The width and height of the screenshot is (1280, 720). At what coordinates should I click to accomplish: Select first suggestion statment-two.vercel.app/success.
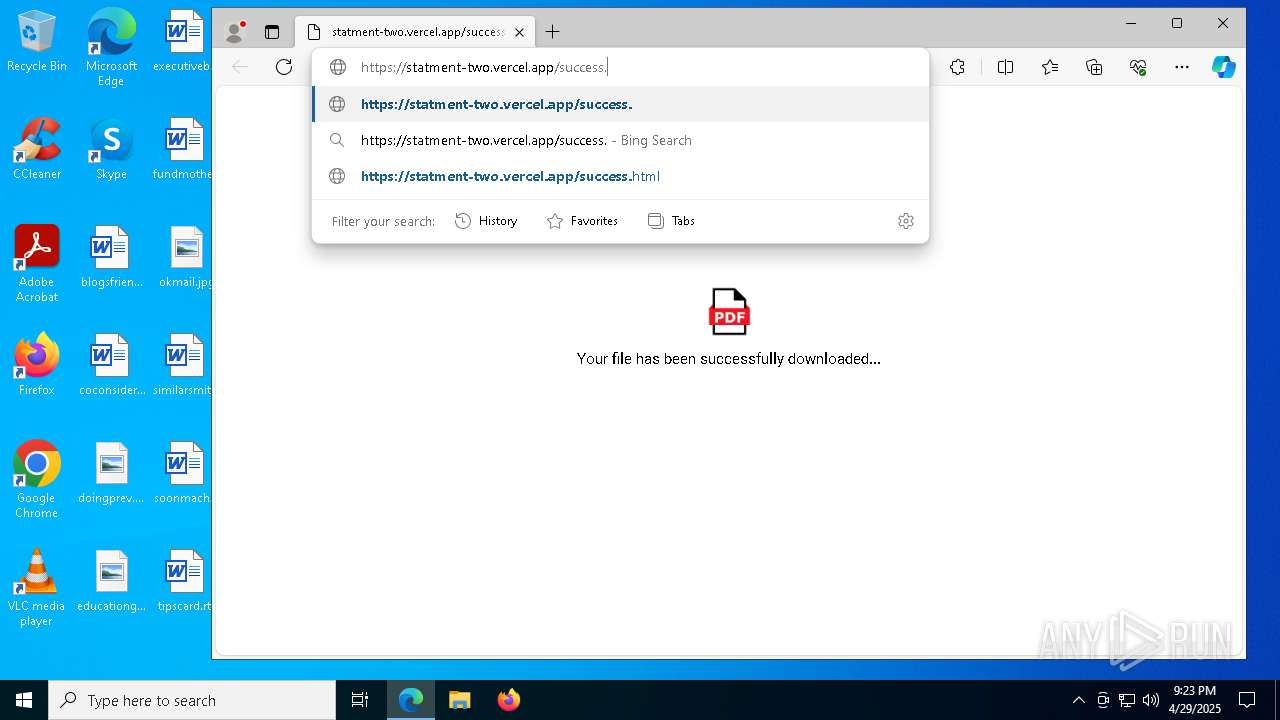click(x=620, y=104)
